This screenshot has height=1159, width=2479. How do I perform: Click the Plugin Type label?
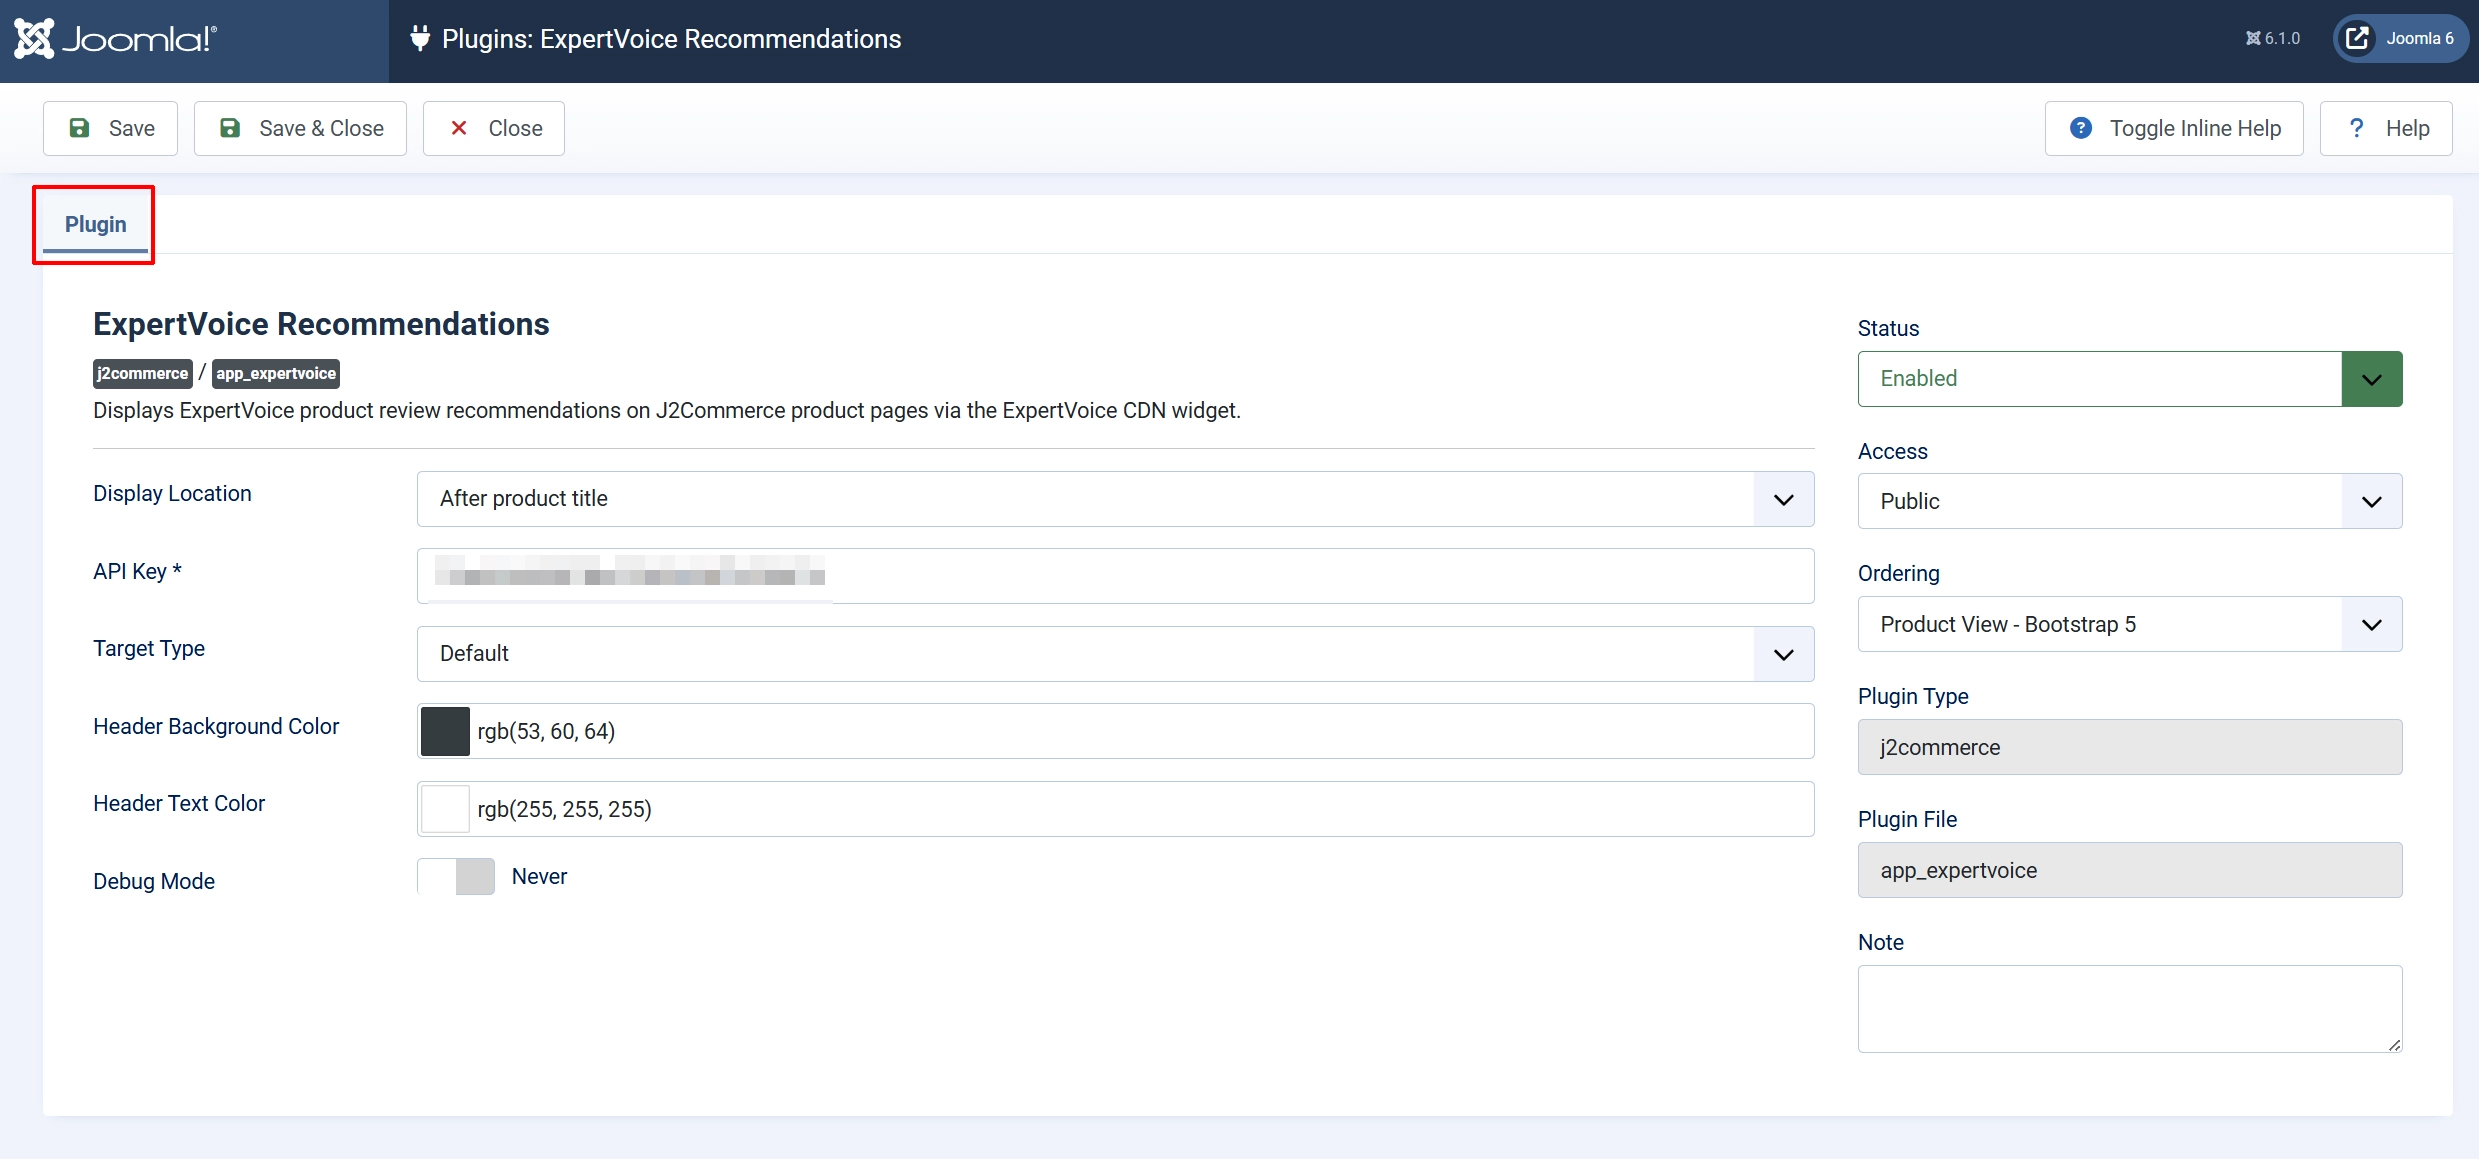(x=1913, y=696)
